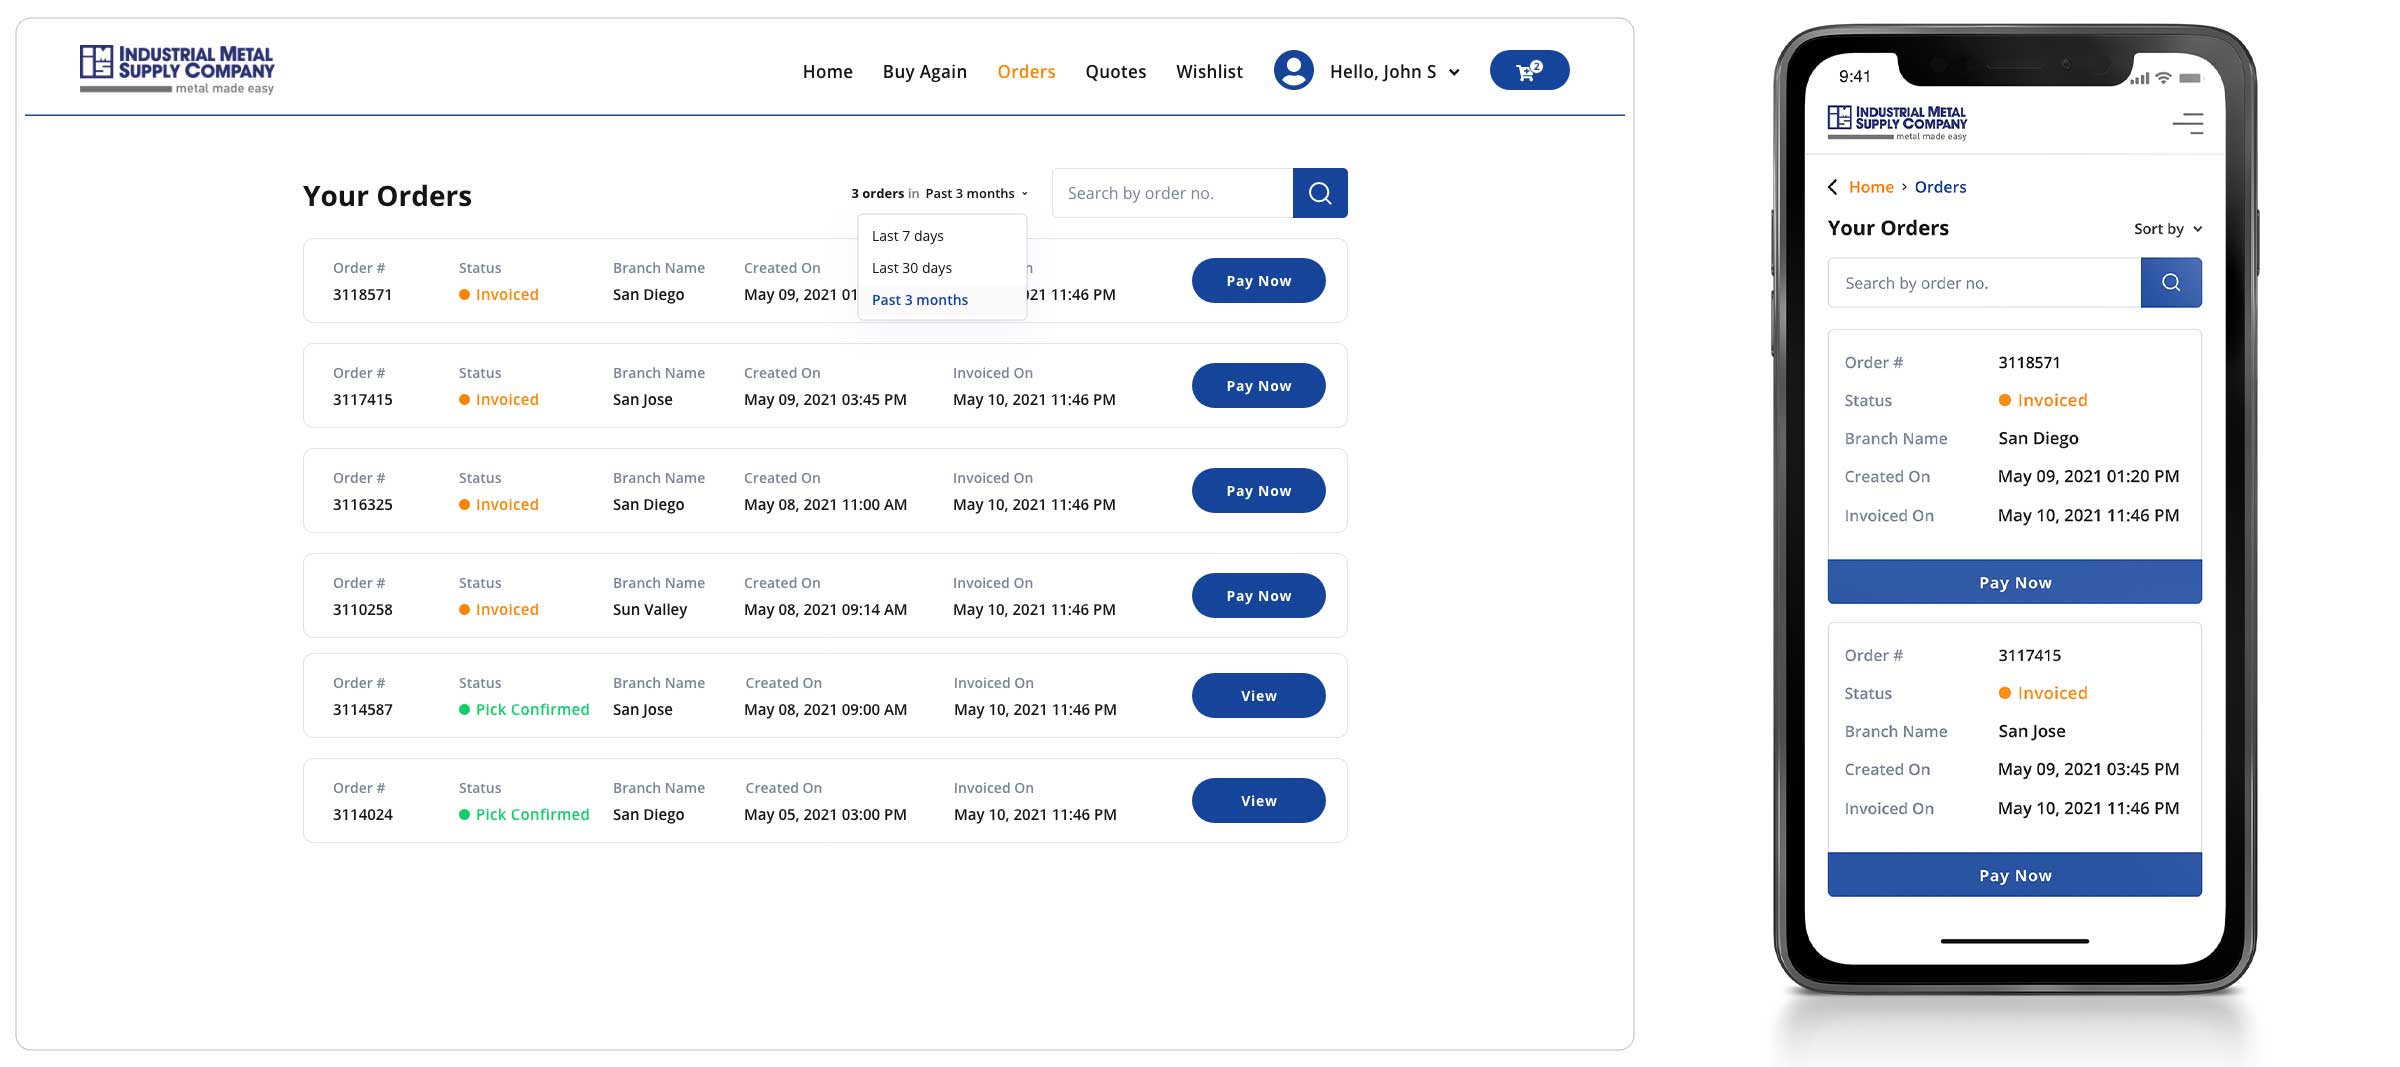Tap the Industrial Metal Supply mobile logo

[1896, 122]
